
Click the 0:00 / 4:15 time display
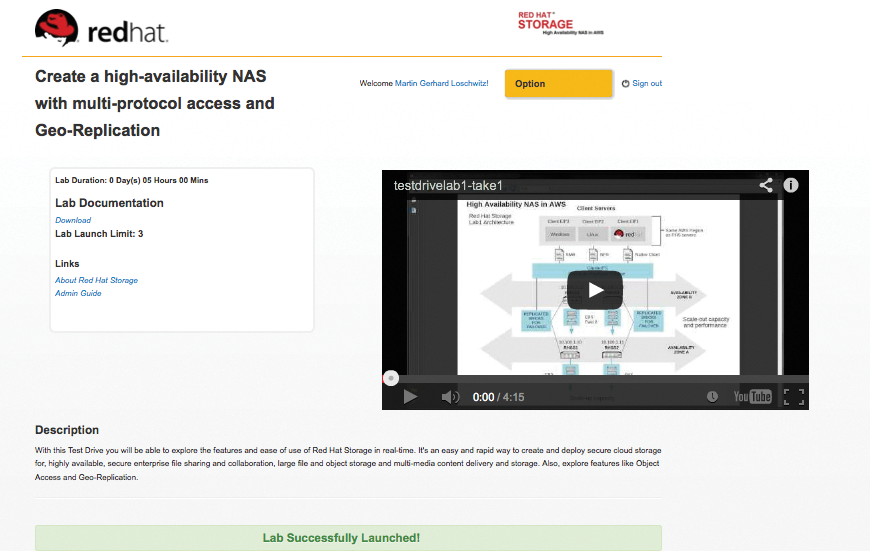[498, 397]
